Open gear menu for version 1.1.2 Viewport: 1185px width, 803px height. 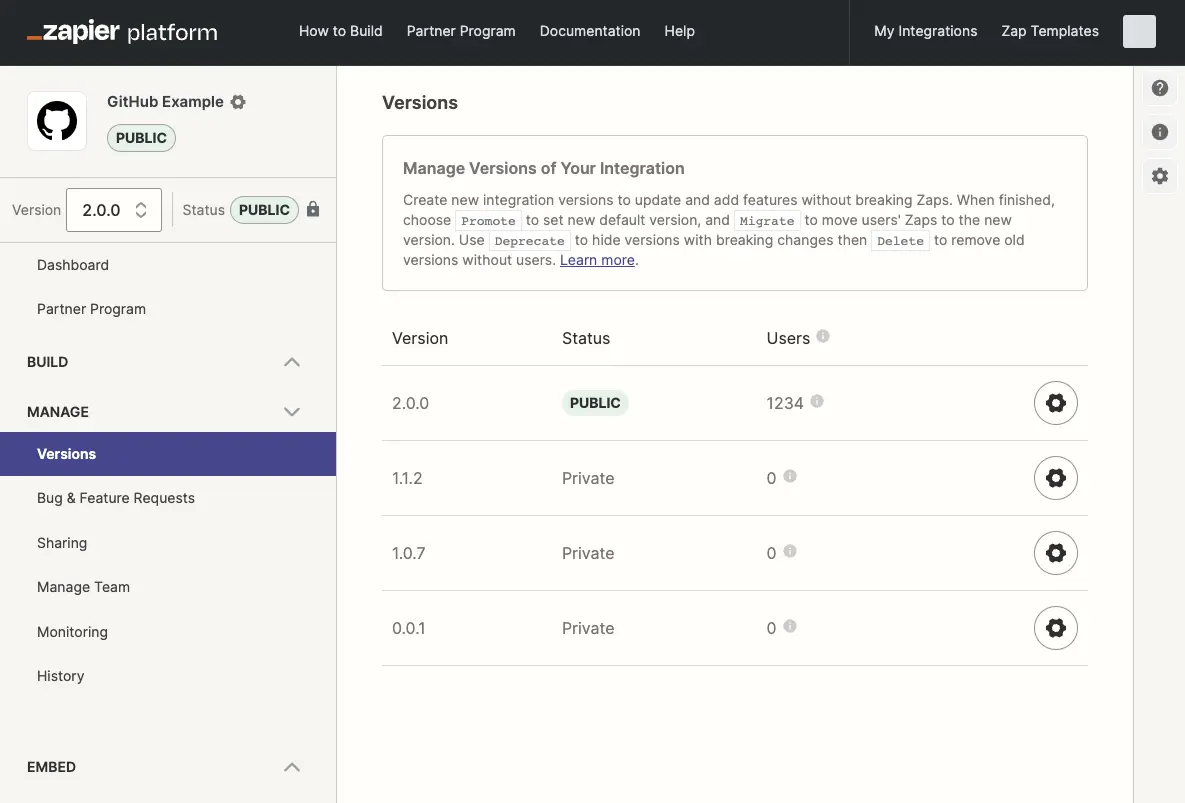1055,477
